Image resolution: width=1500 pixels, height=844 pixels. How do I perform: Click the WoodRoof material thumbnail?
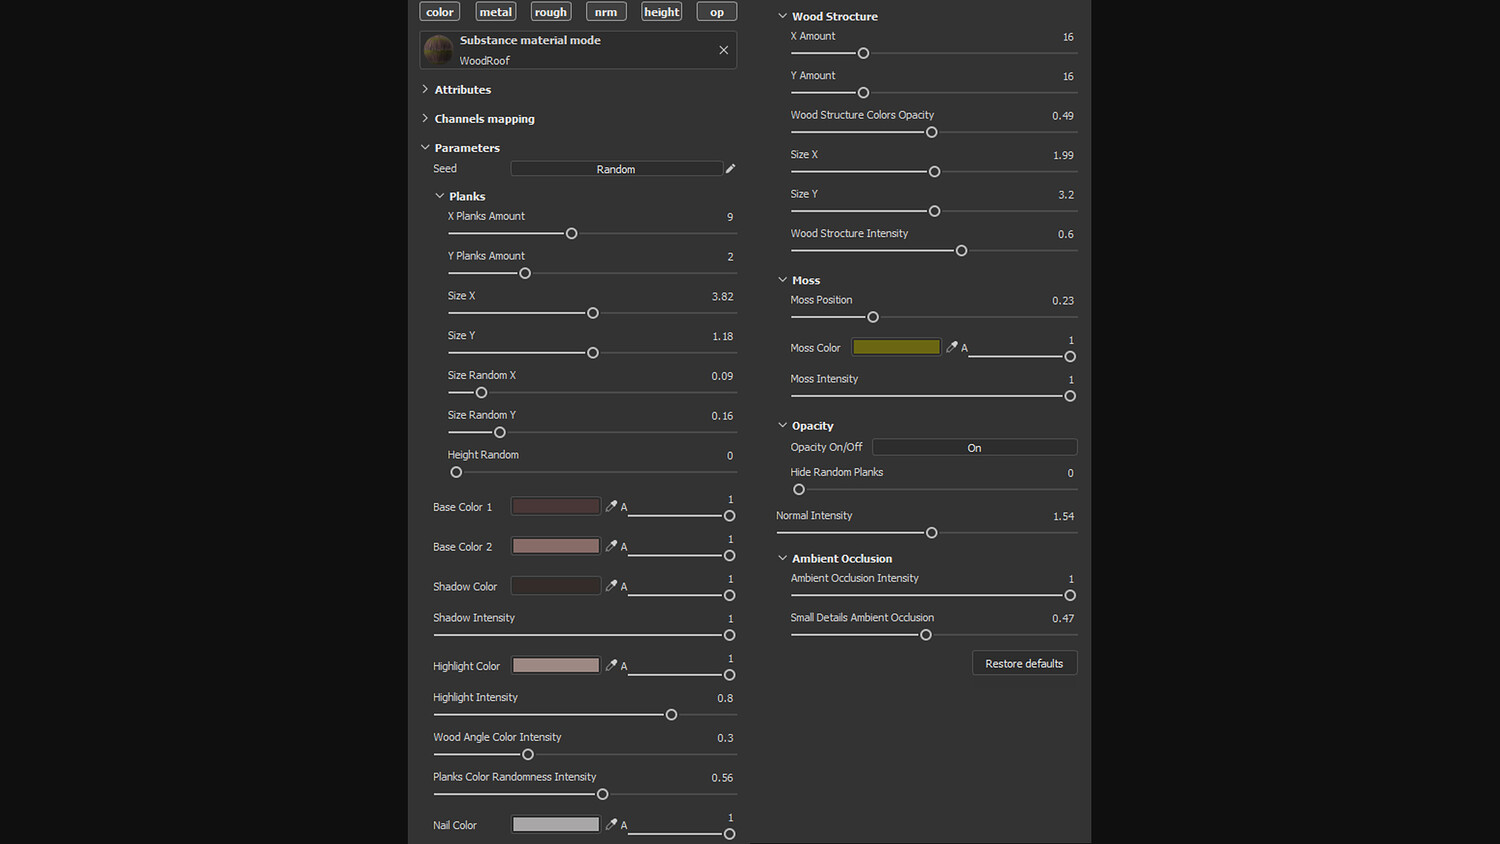point(438,50)
